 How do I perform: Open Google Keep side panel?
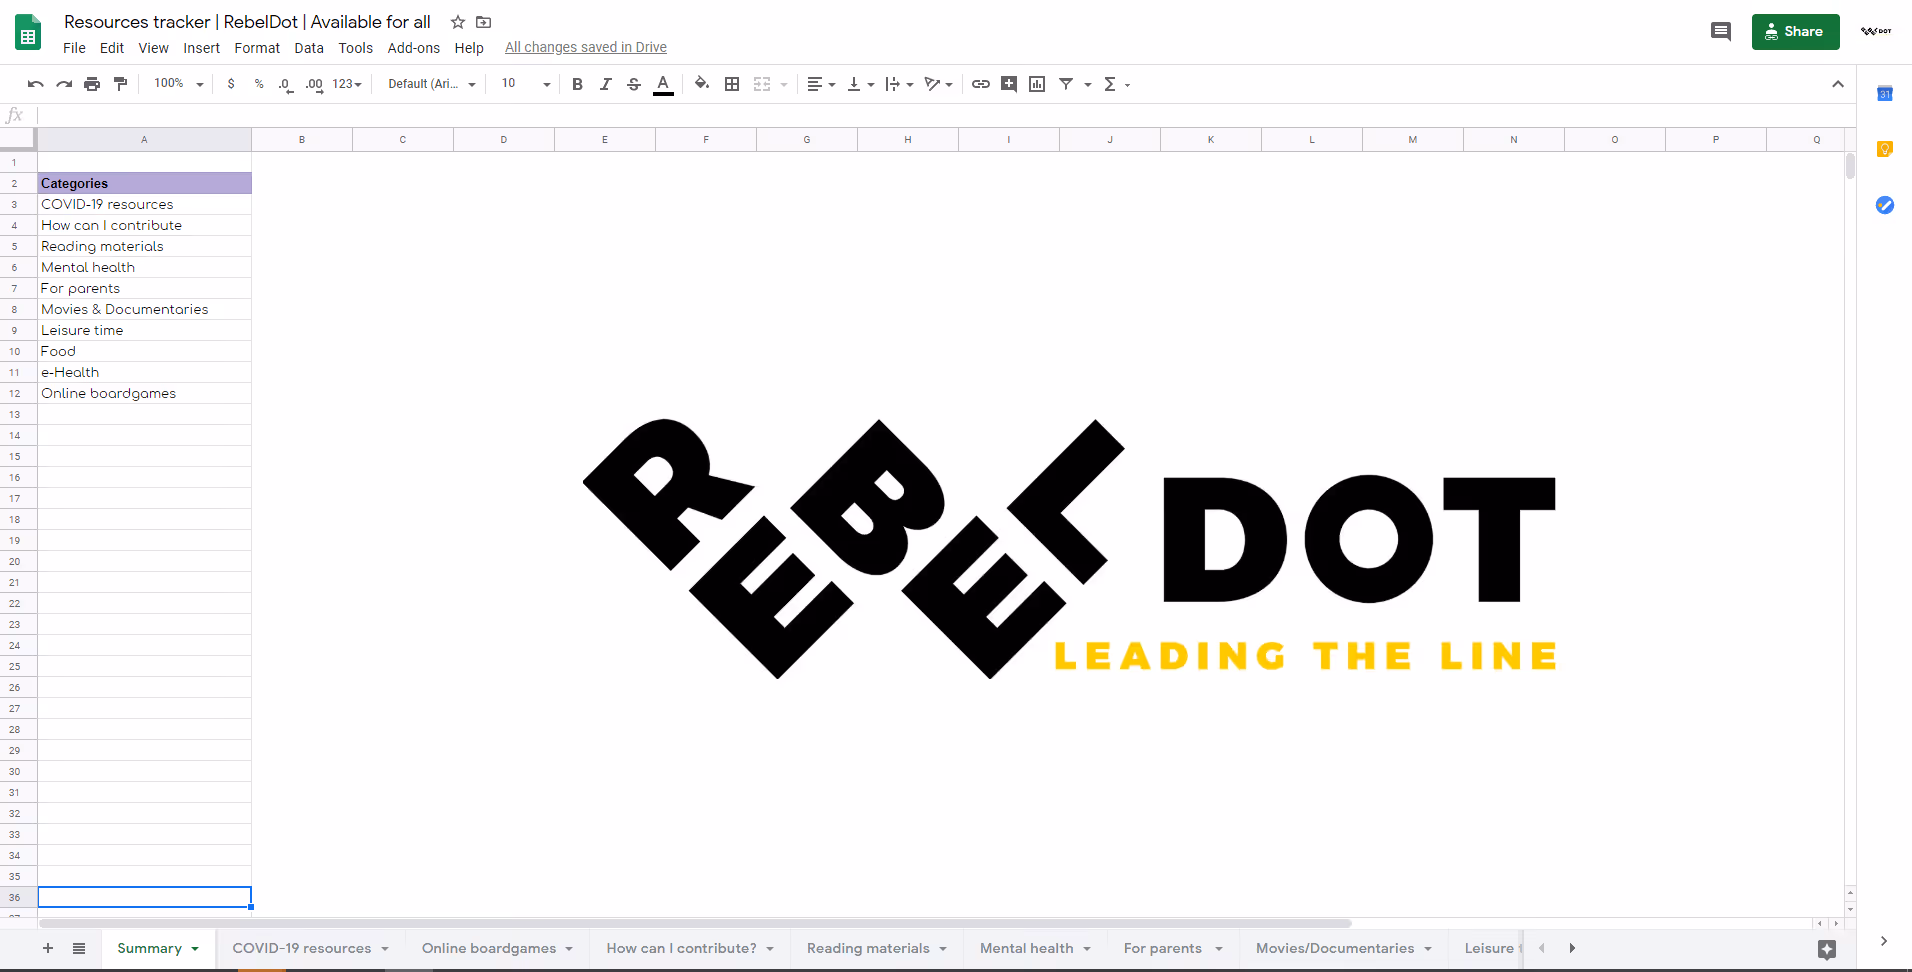pyautogui.click(x=1885, y=149)
